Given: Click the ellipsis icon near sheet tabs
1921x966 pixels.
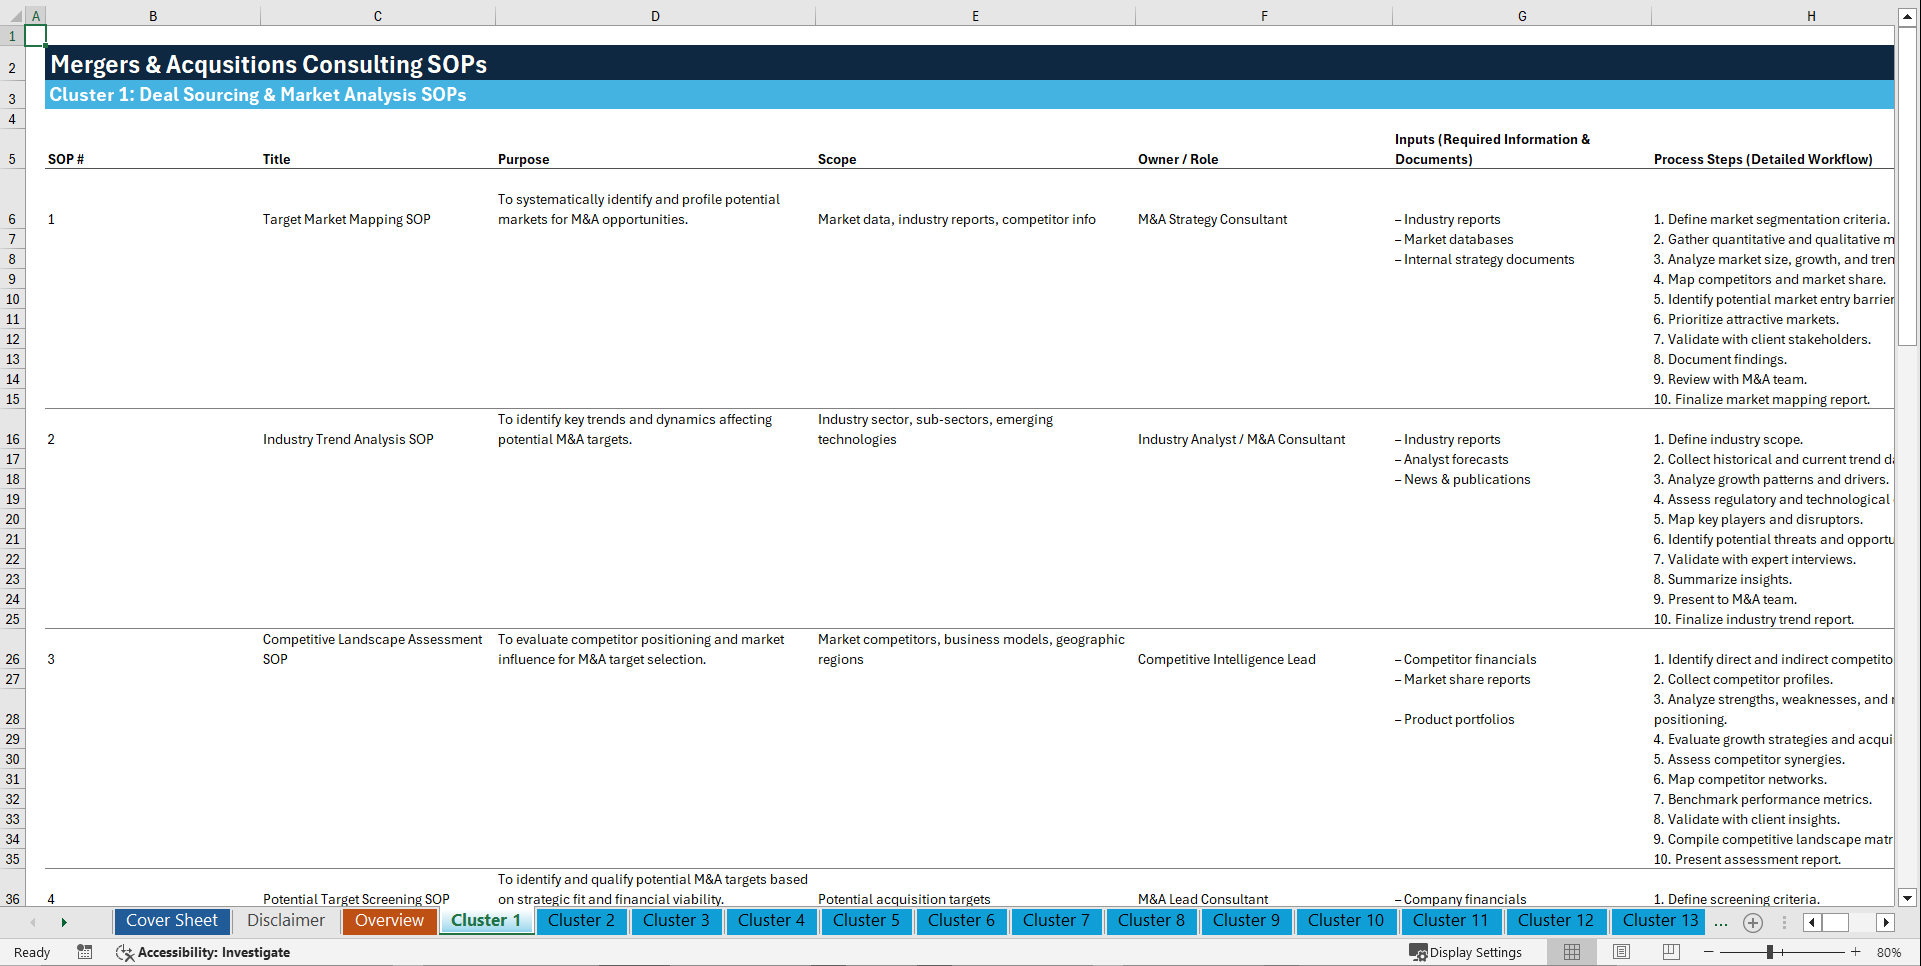Looking at the screenshot, I should point(1721,922).
